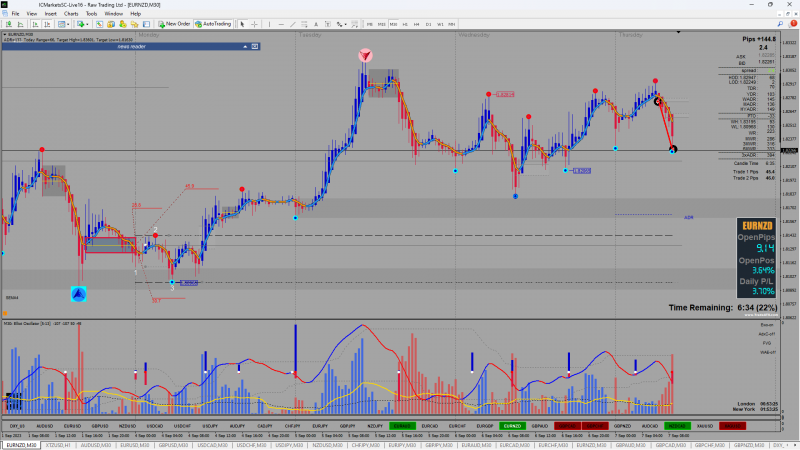Toggle the Evo-on indicator button
Screen dimensions: 800x450
(767, 325)
